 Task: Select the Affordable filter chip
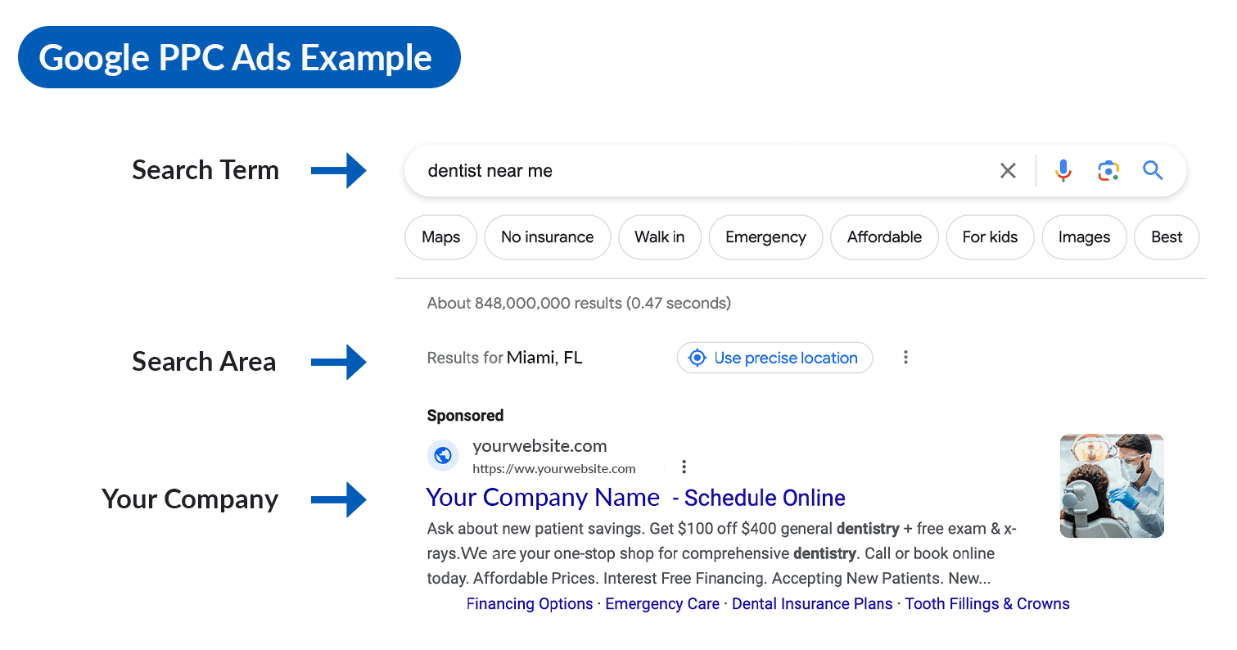(x=884, y=237)
